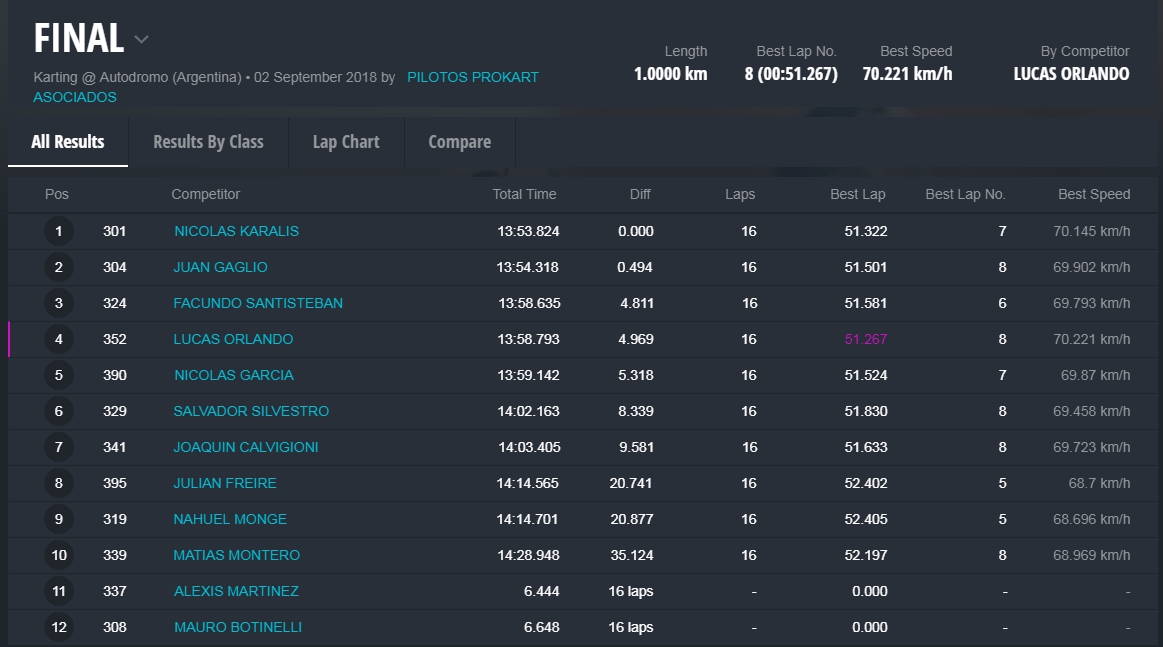Select the All Results tab
1163x647 pixels.
point(68,142)
